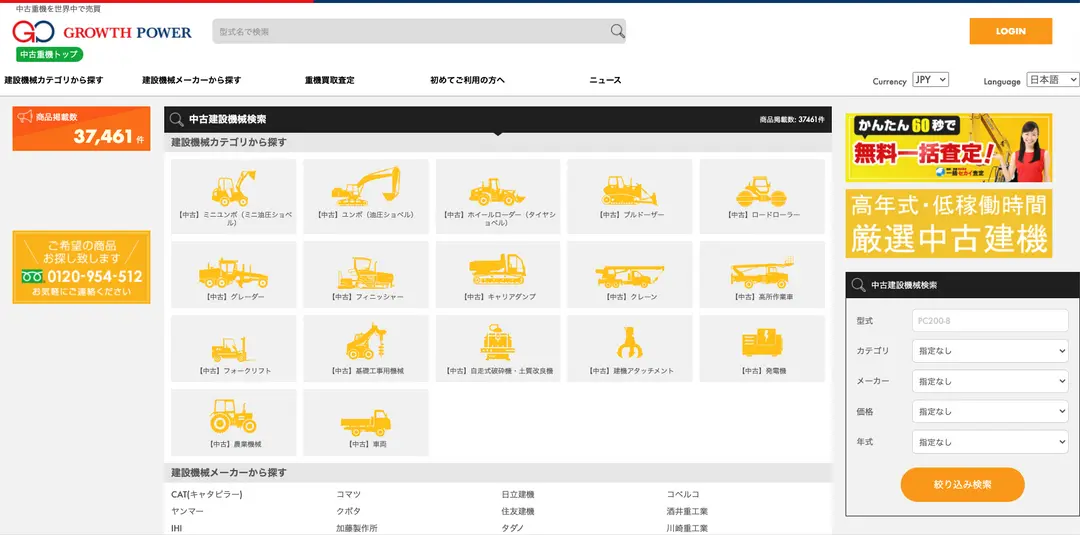Open the 無料一括査定 banner ad

pos(948,148)
